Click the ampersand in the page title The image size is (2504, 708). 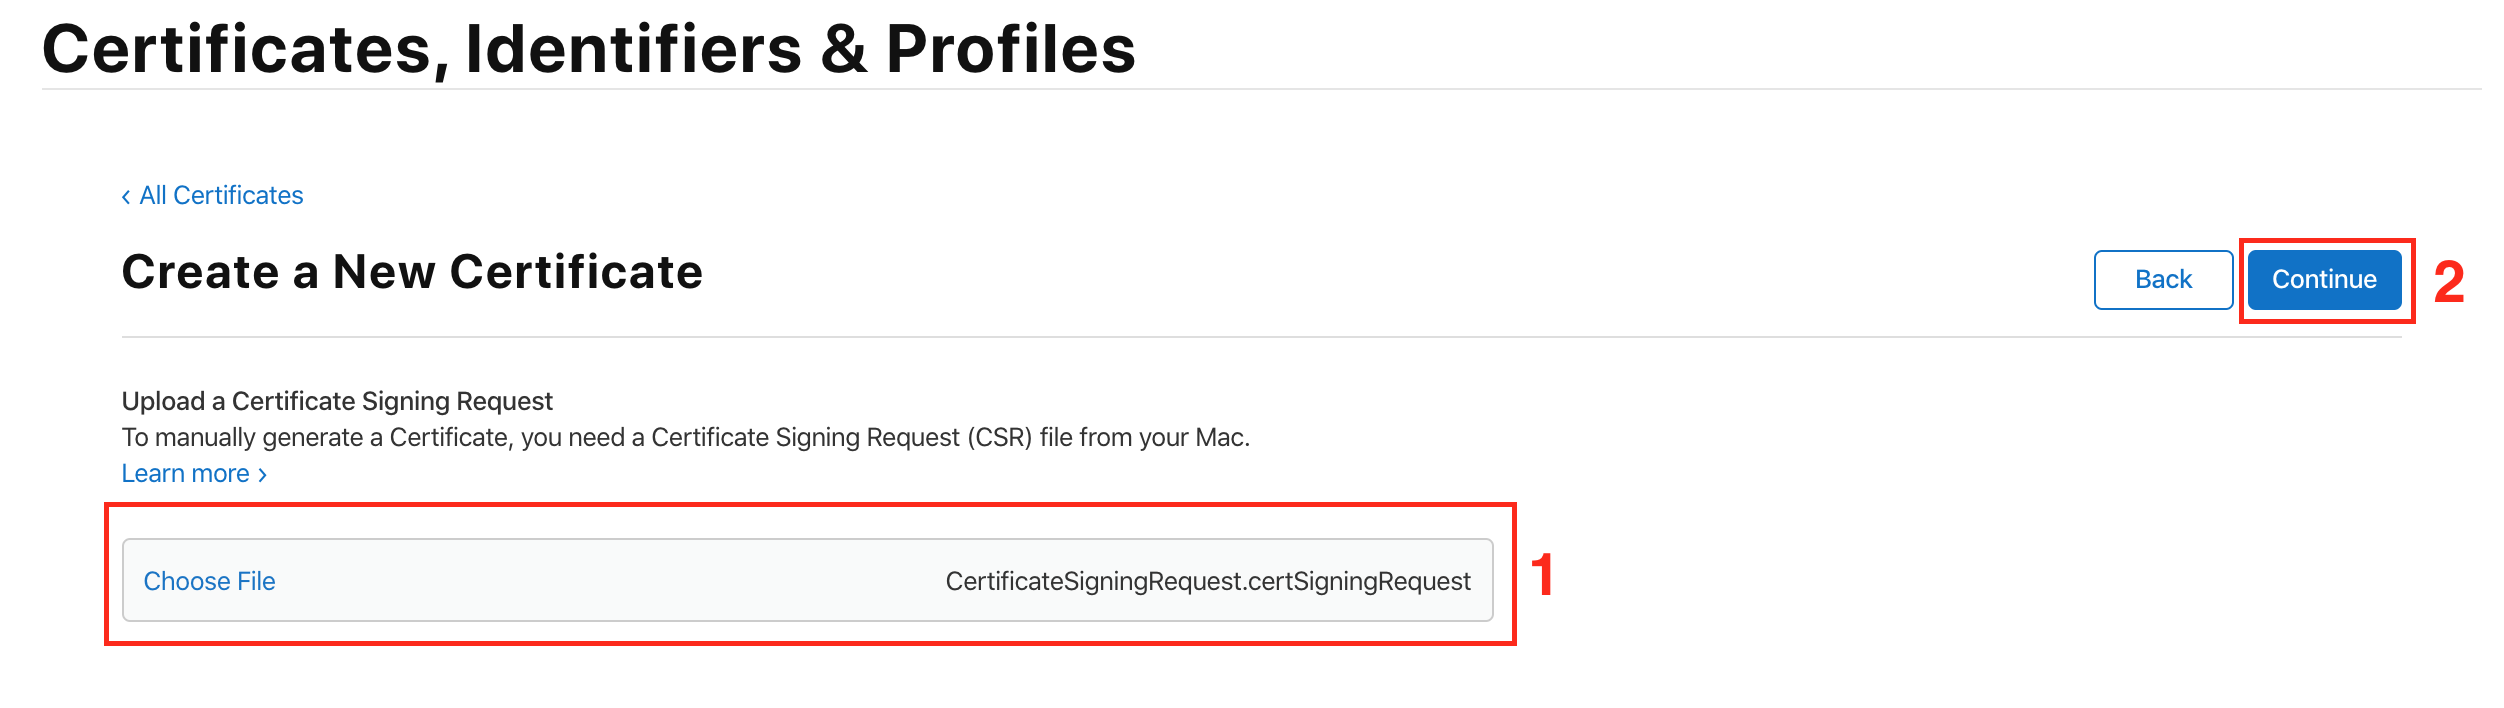[844, 50]
